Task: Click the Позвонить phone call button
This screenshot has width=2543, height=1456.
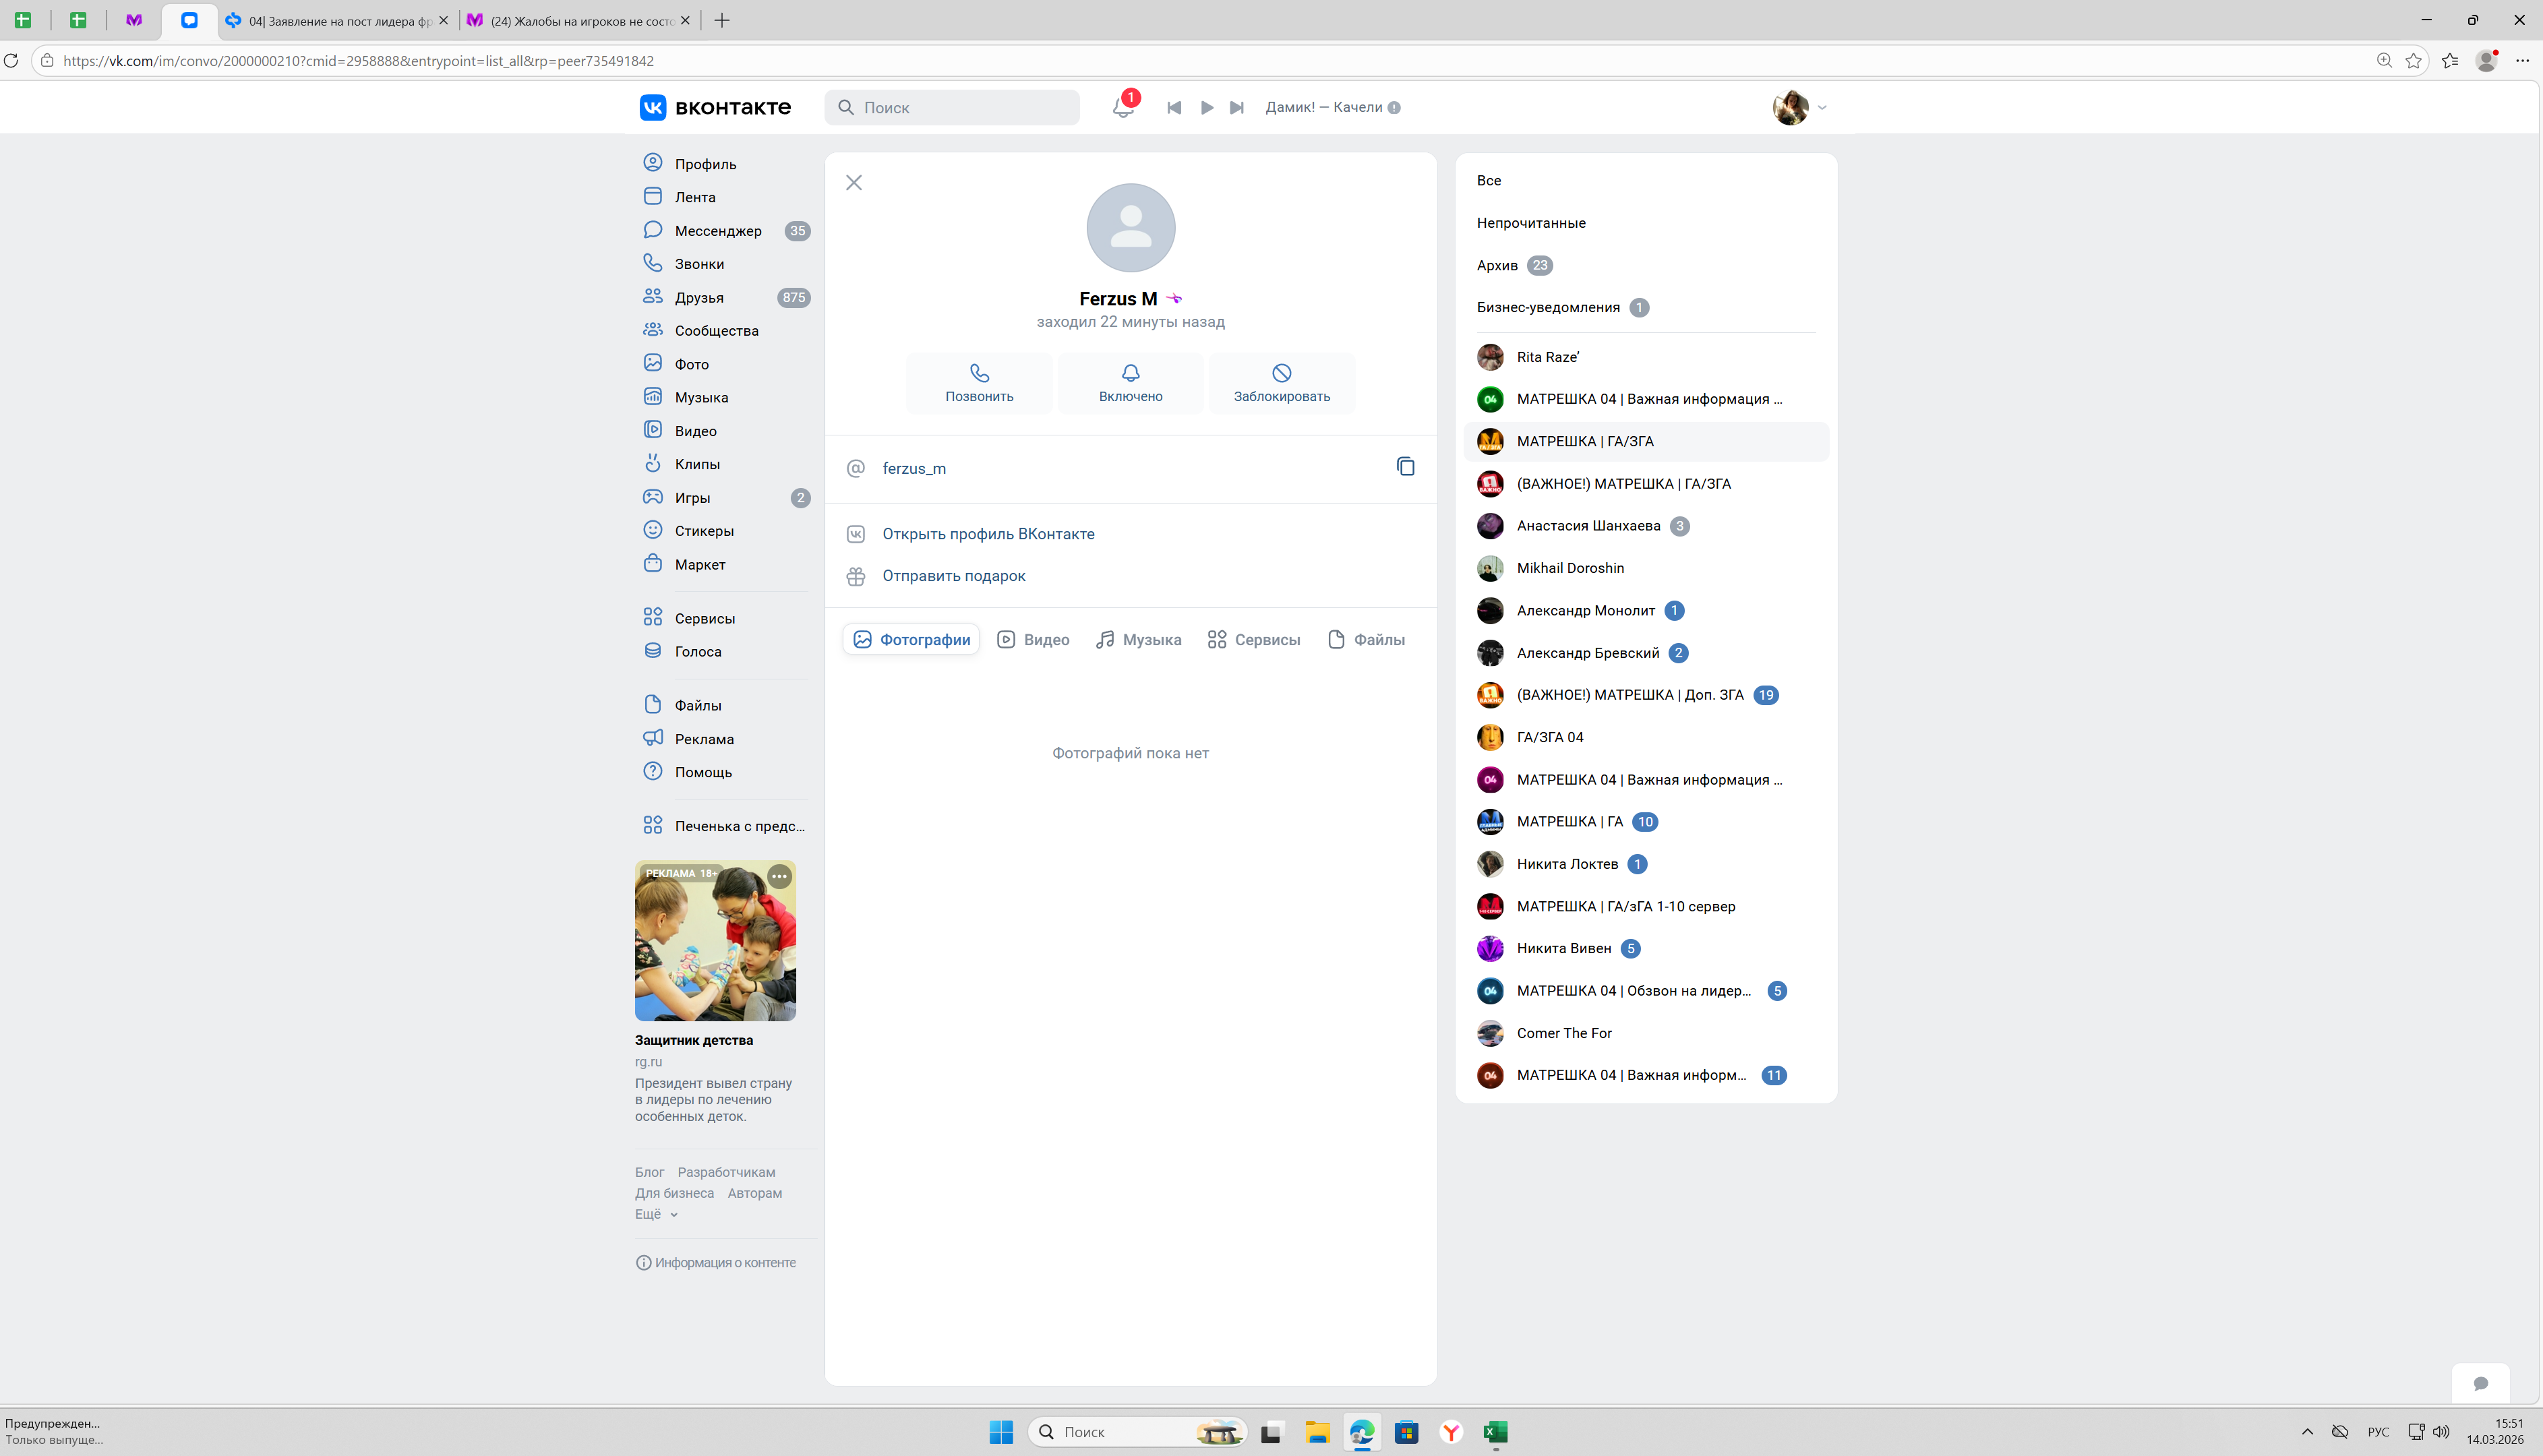Action: tap(979, 383)
